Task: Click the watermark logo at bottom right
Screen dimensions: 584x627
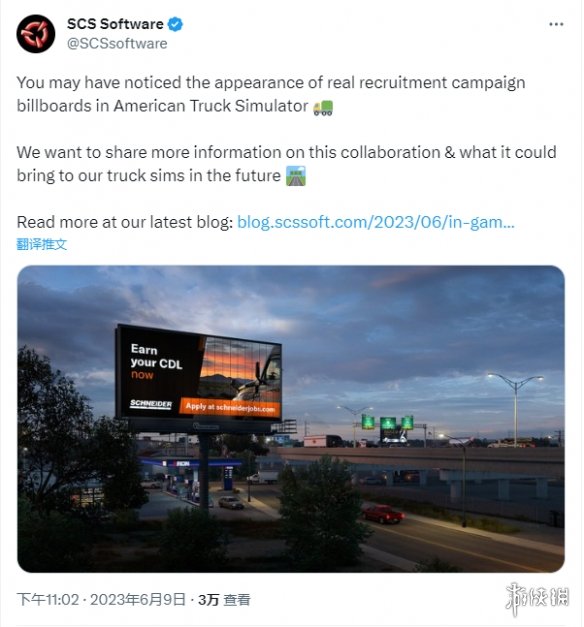Action: (537, 598)
